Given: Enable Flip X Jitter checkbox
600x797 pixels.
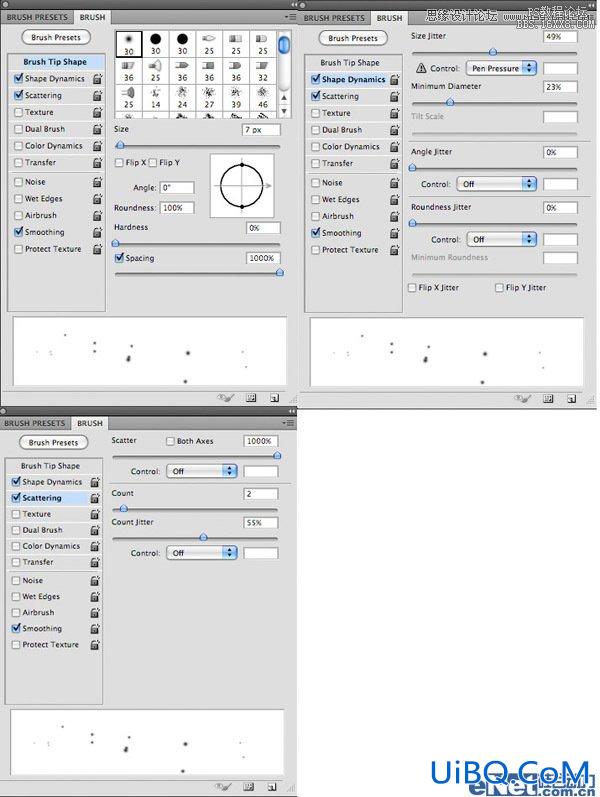Looking at the screenshot, I should tap(412, 288).
